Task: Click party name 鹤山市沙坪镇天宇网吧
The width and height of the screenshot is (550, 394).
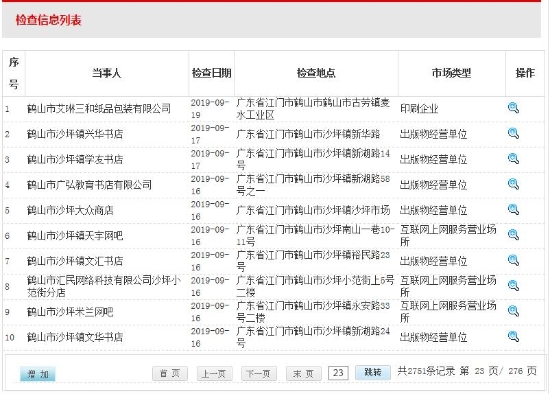Action: 75,235
